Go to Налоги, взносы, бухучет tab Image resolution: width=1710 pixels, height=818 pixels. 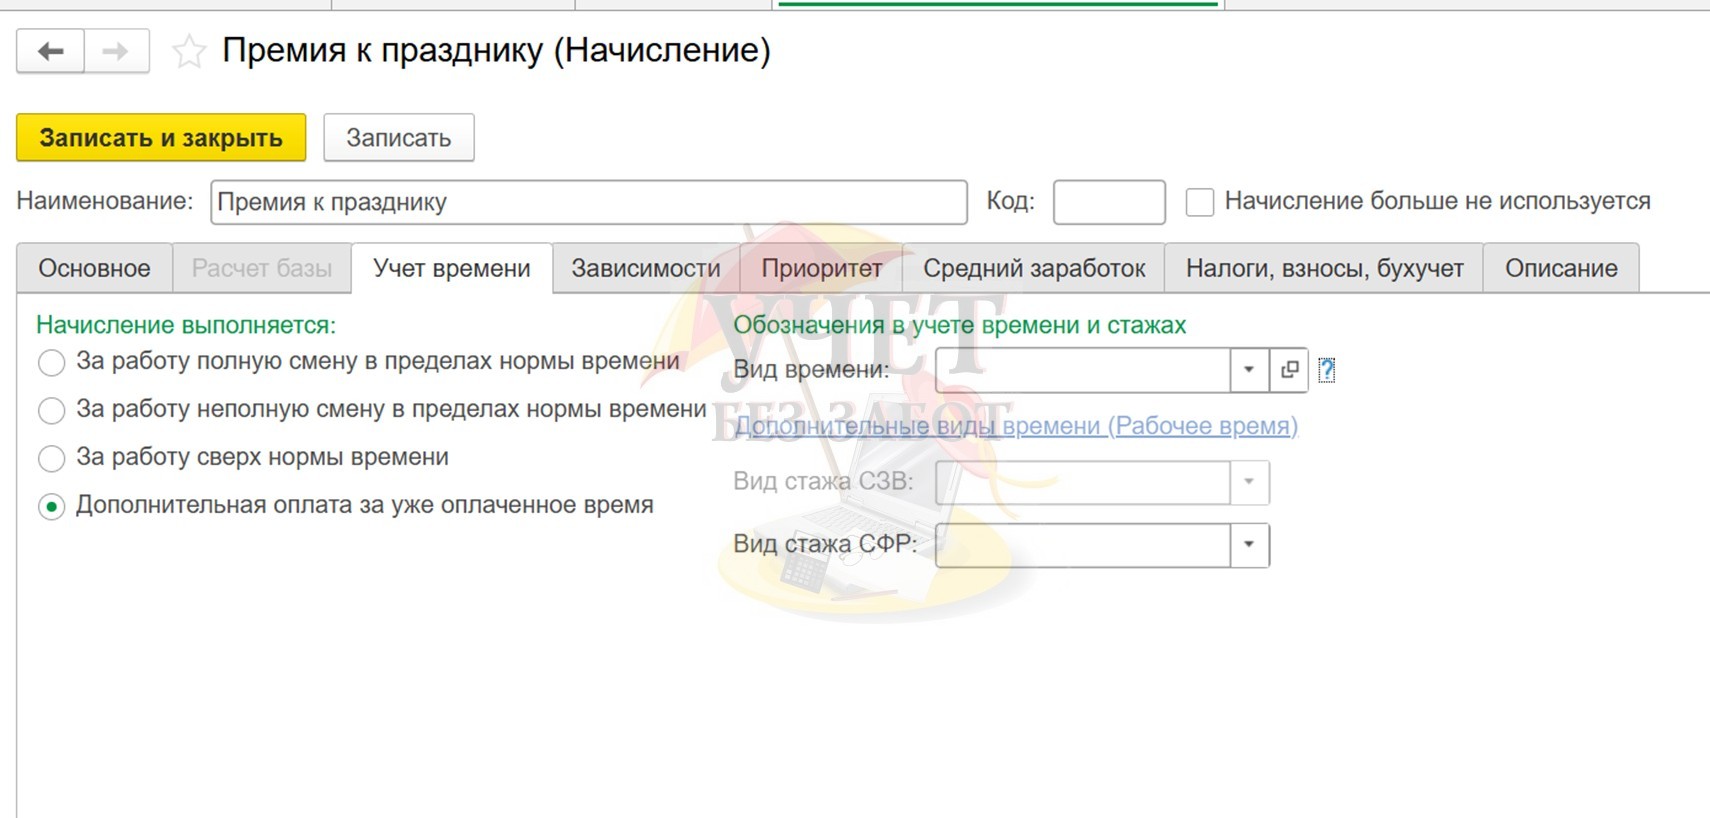coord(1324,268)
